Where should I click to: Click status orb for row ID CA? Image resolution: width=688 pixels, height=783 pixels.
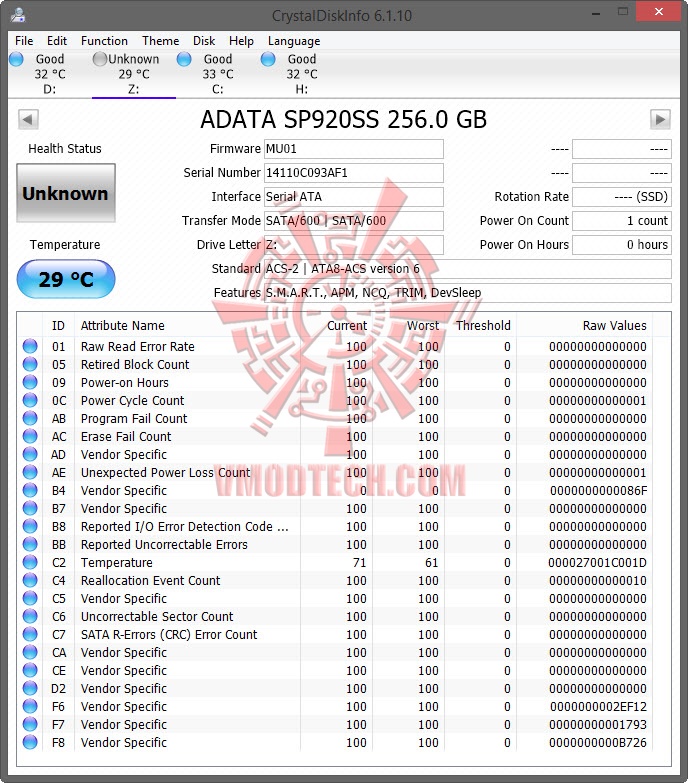coord(30,652)
